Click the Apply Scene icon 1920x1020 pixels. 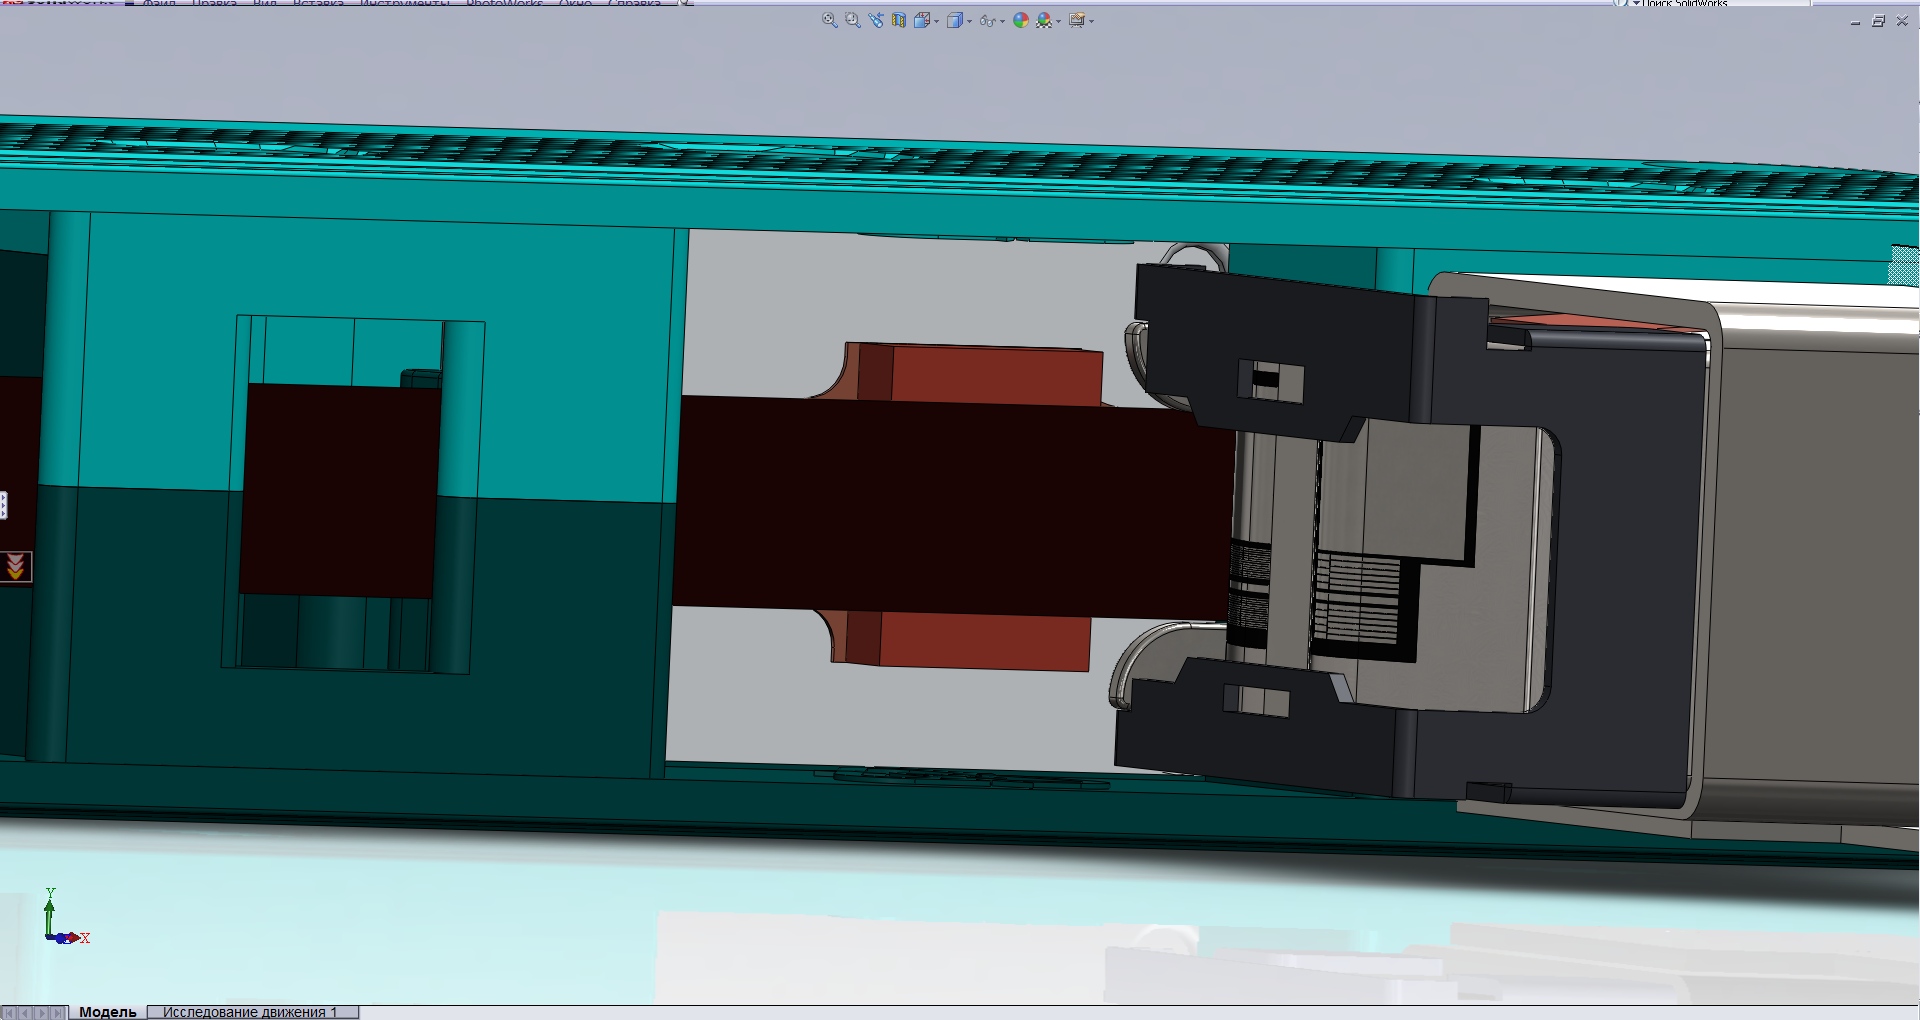1045,20
